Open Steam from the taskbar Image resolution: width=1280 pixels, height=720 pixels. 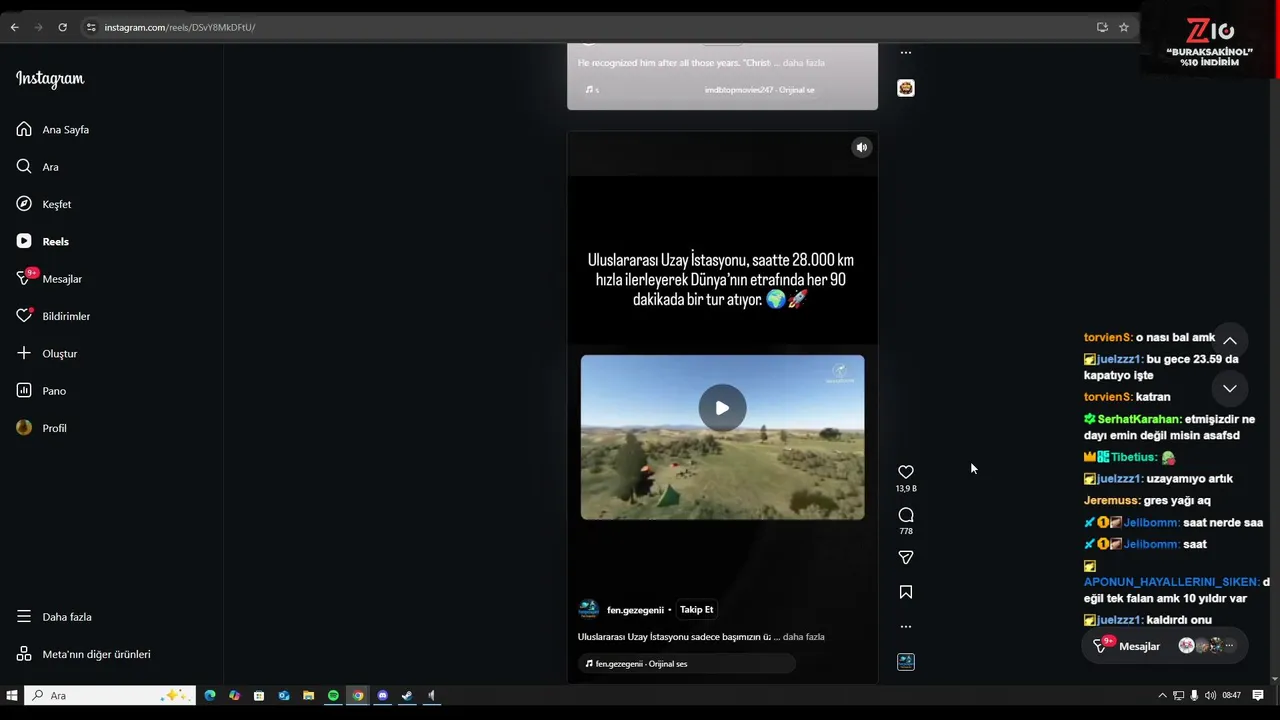pos(407,695)
